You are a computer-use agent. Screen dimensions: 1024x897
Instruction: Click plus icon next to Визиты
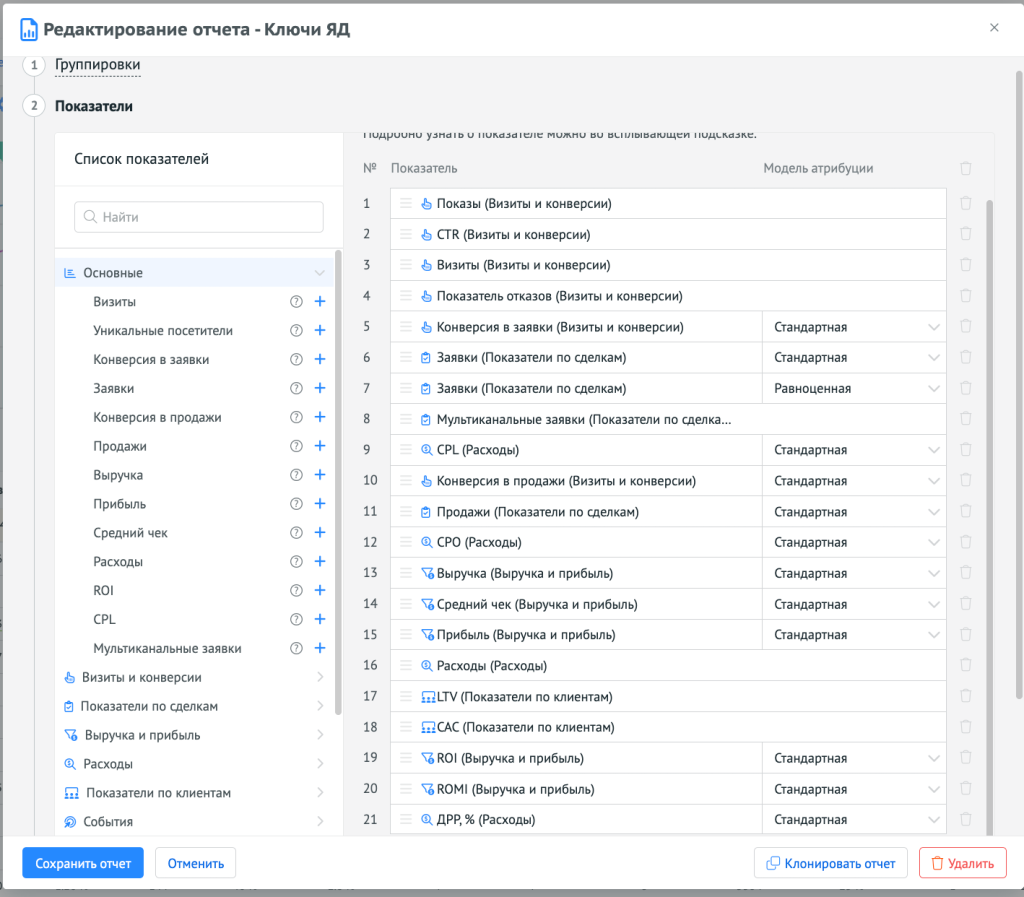(x=320, y=302)
